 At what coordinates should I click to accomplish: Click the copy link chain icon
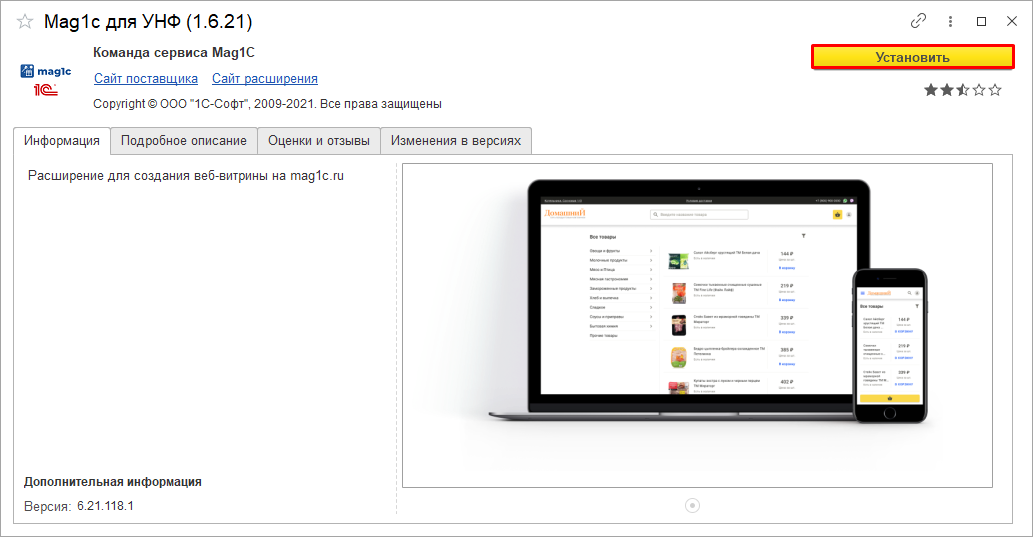pyautogui.click(x=918, y=21)
